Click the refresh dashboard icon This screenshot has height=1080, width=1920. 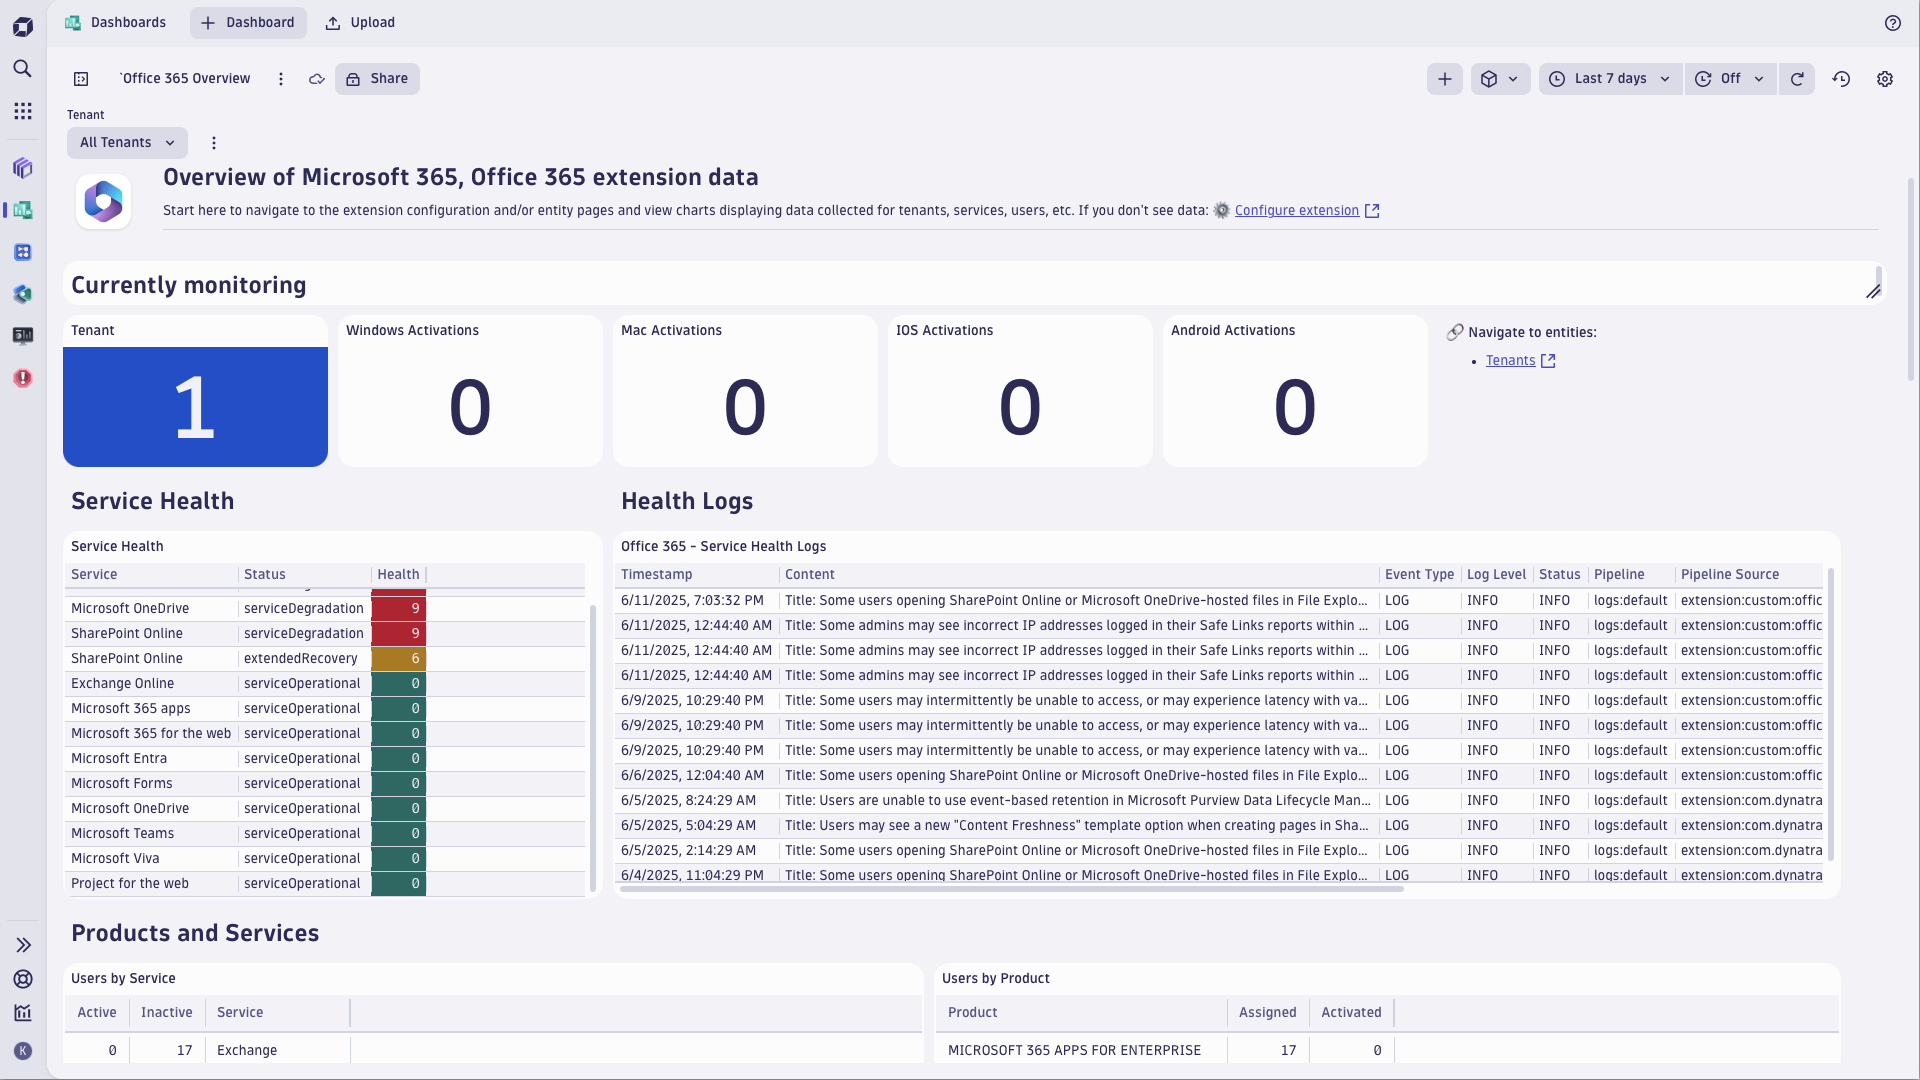[x=1798, y=79]
